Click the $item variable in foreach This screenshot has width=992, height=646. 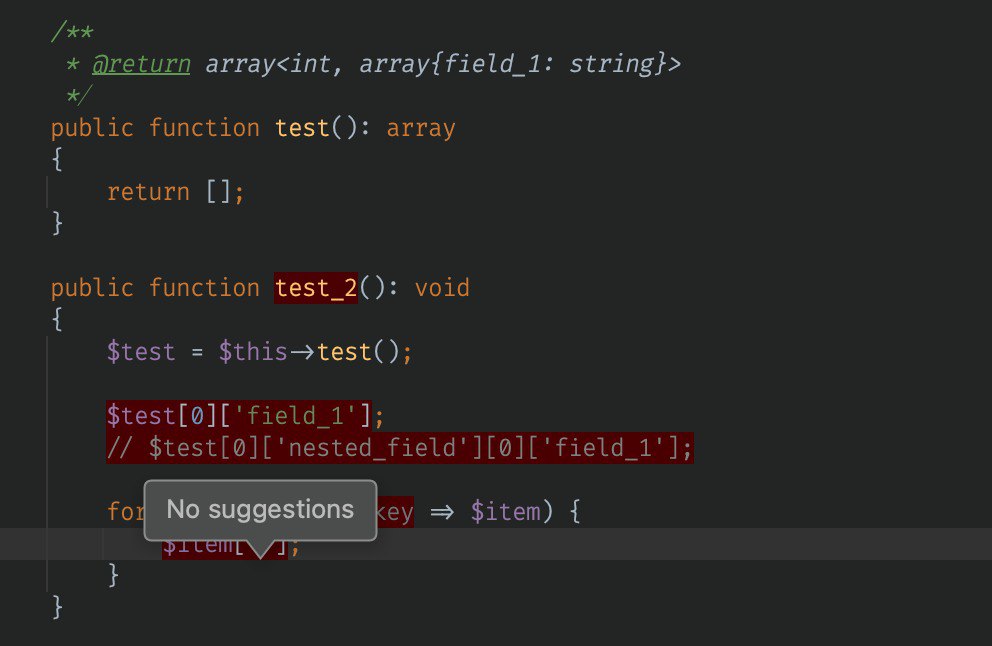[x=505, y=511]
